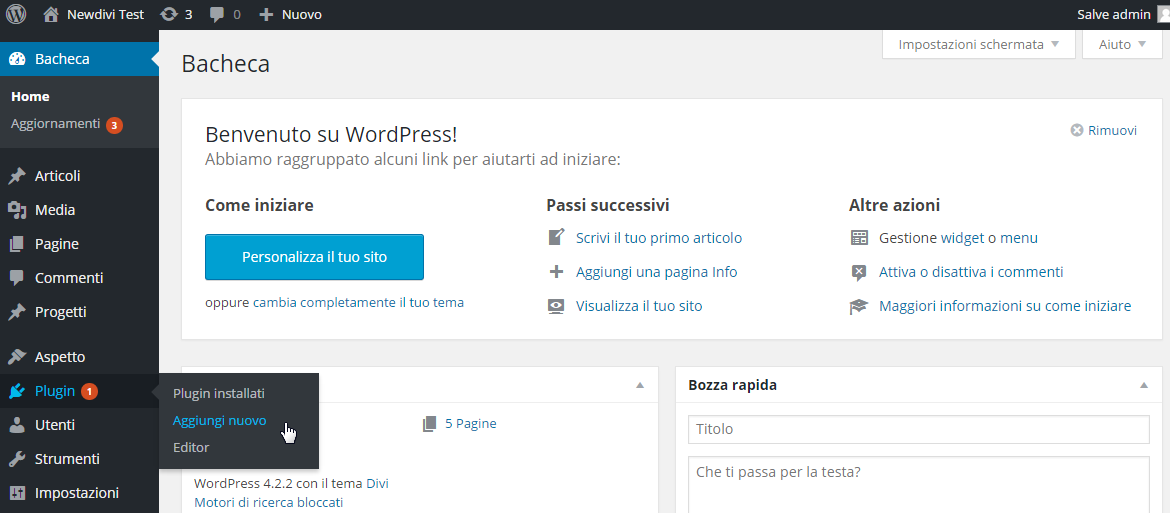Dismiss welcome panel with Rimuovi
This screenshot has height=513, width=1170.
click(1104, 130)
